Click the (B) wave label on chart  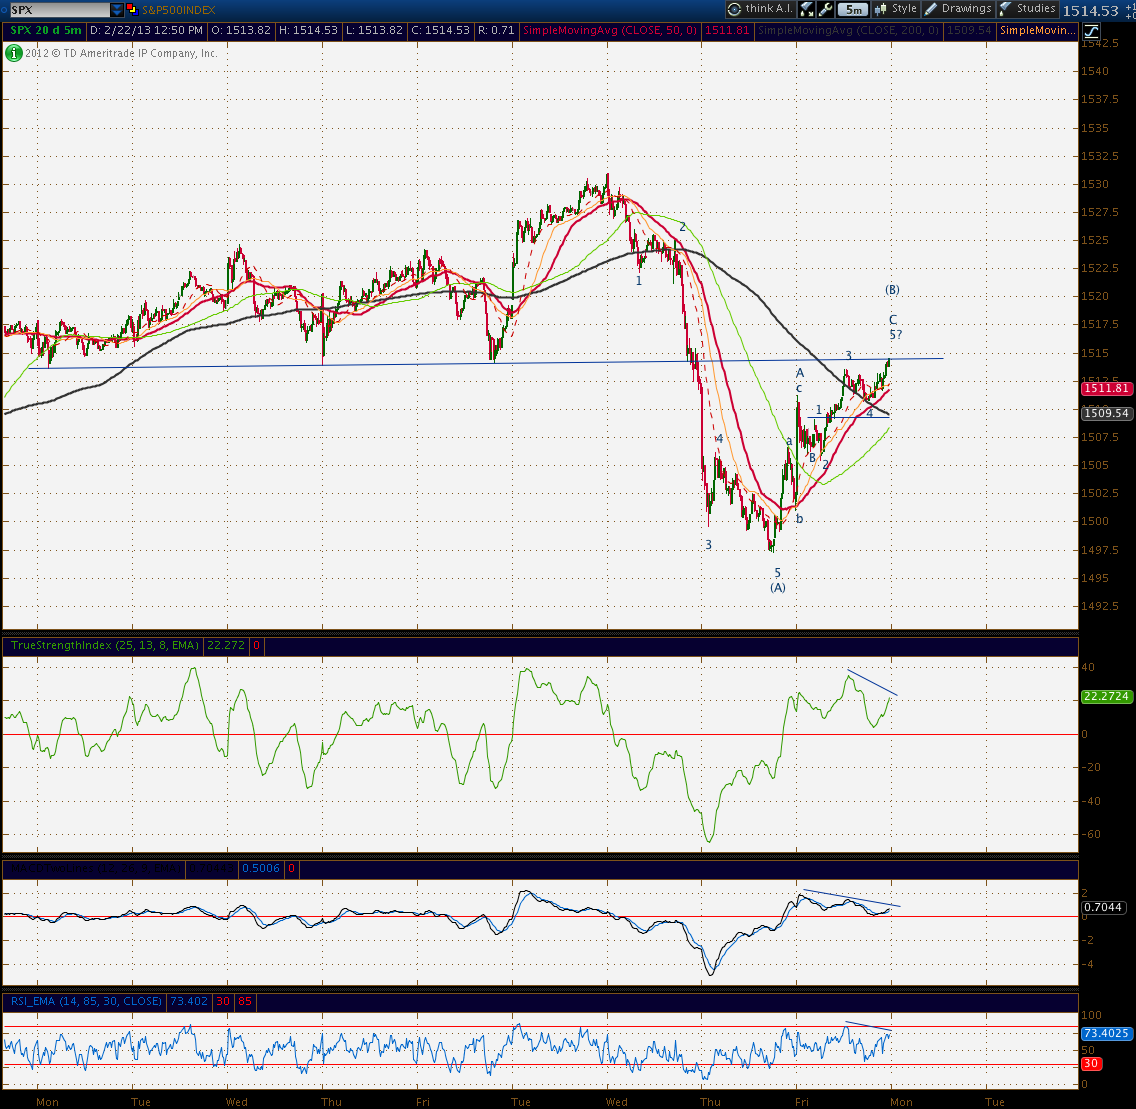pos(893,290)
